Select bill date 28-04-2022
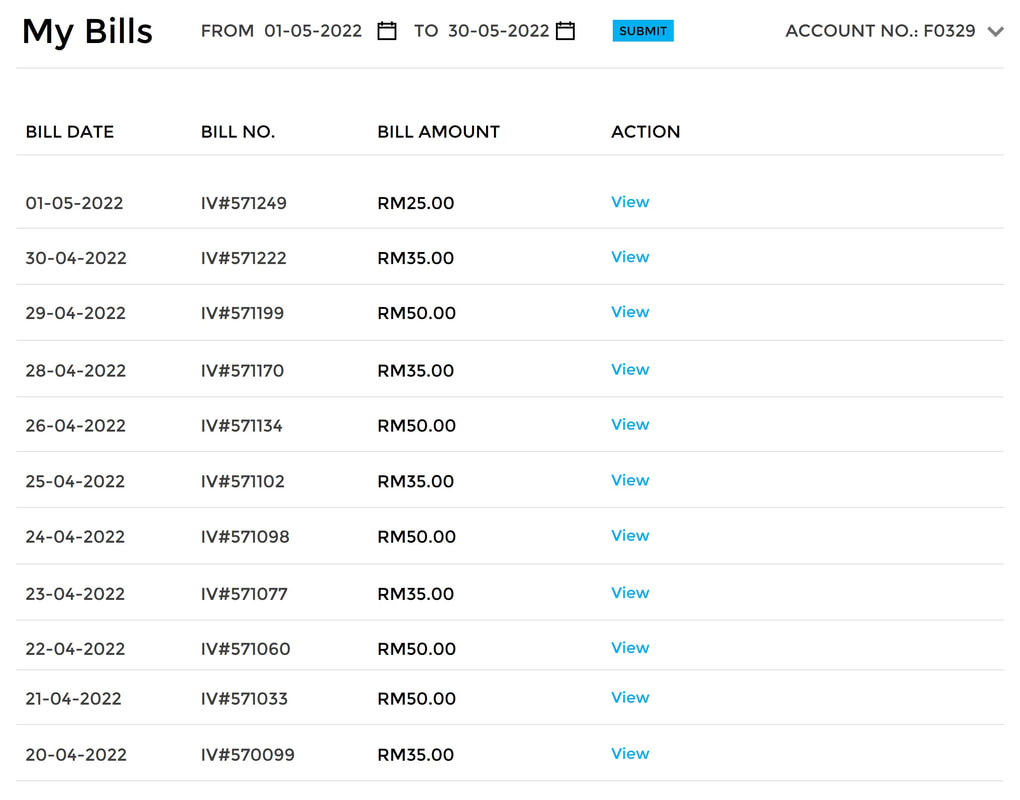Screen dimensions: 1020x800 click(75, 371)
